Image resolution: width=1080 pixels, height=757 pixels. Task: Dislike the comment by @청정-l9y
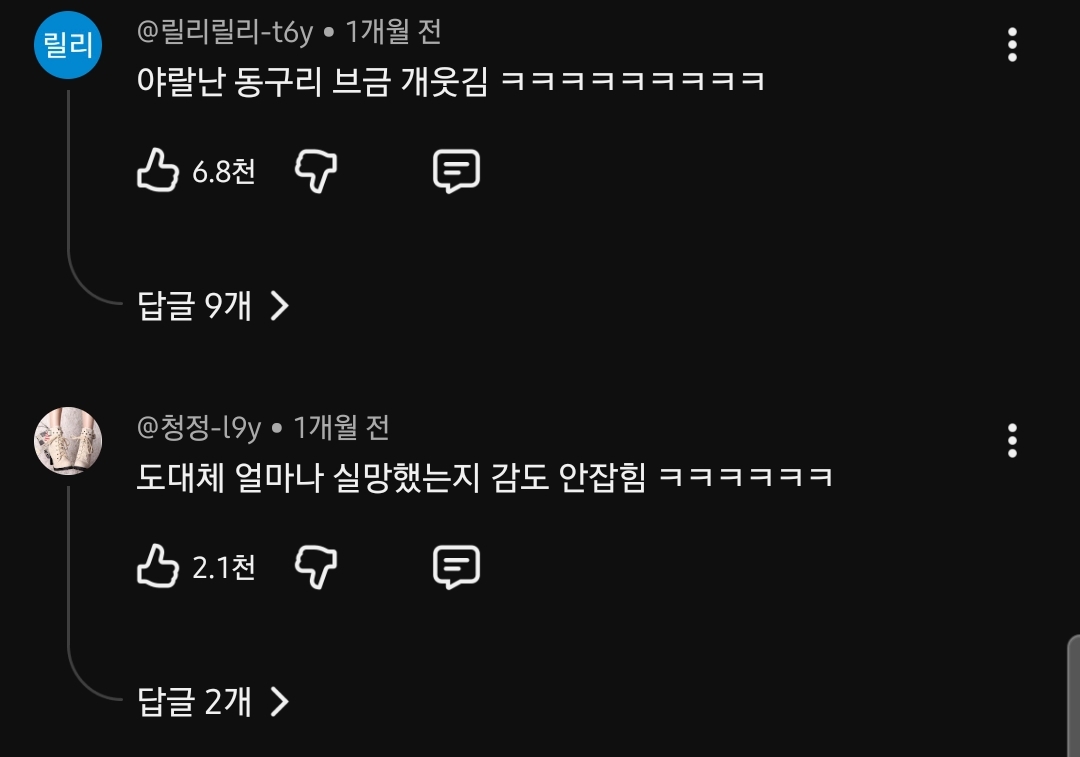coord(316,567)
